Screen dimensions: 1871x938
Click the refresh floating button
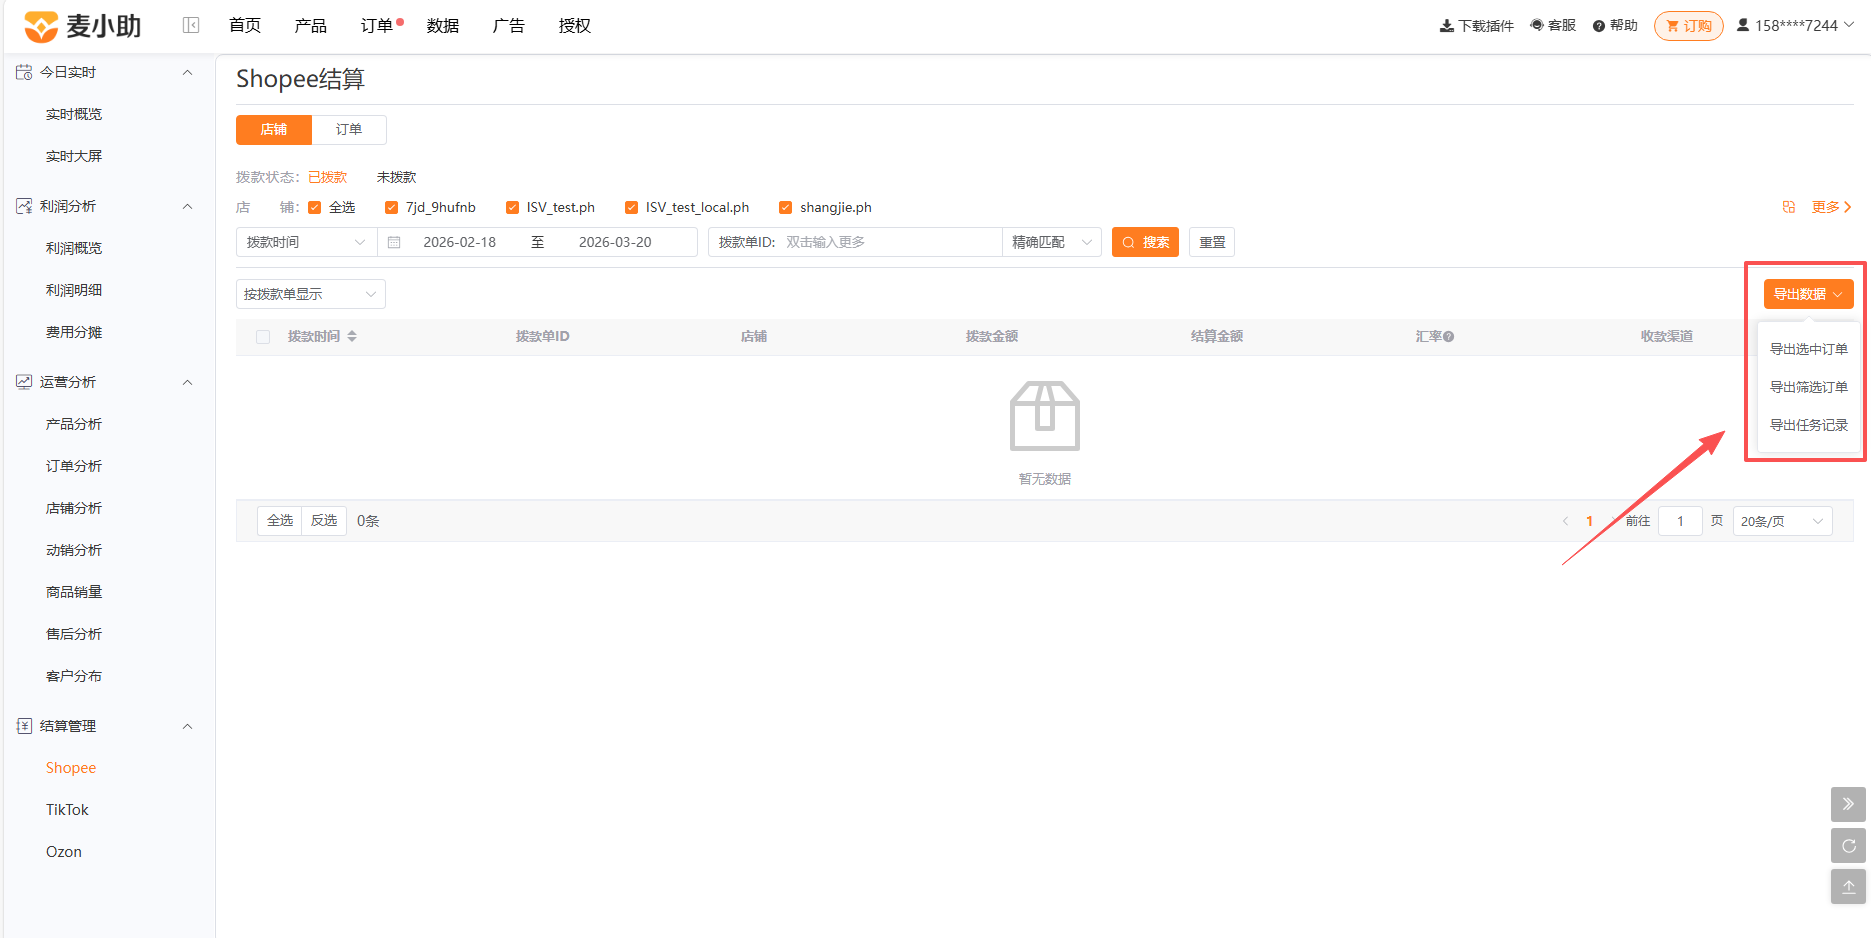[1848, 846]
